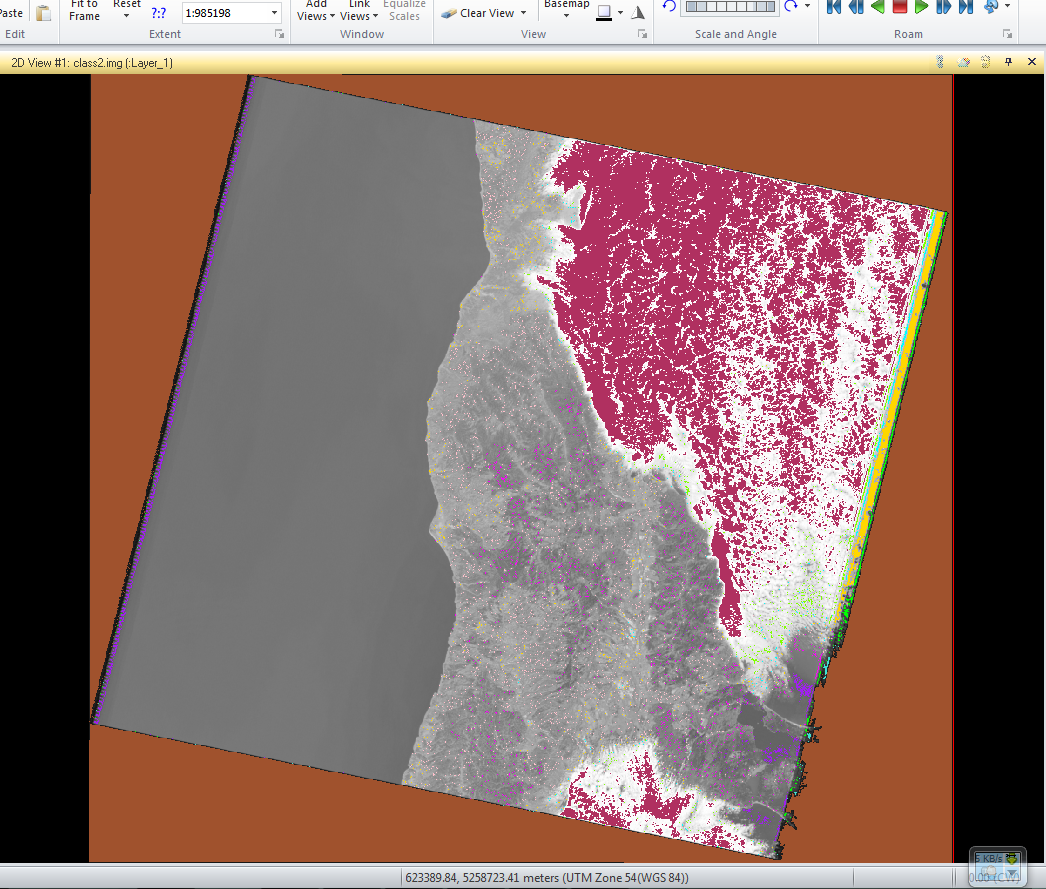Open the Add Views menu
This screenshot has height=889, width=1046.
click(316, 10)
